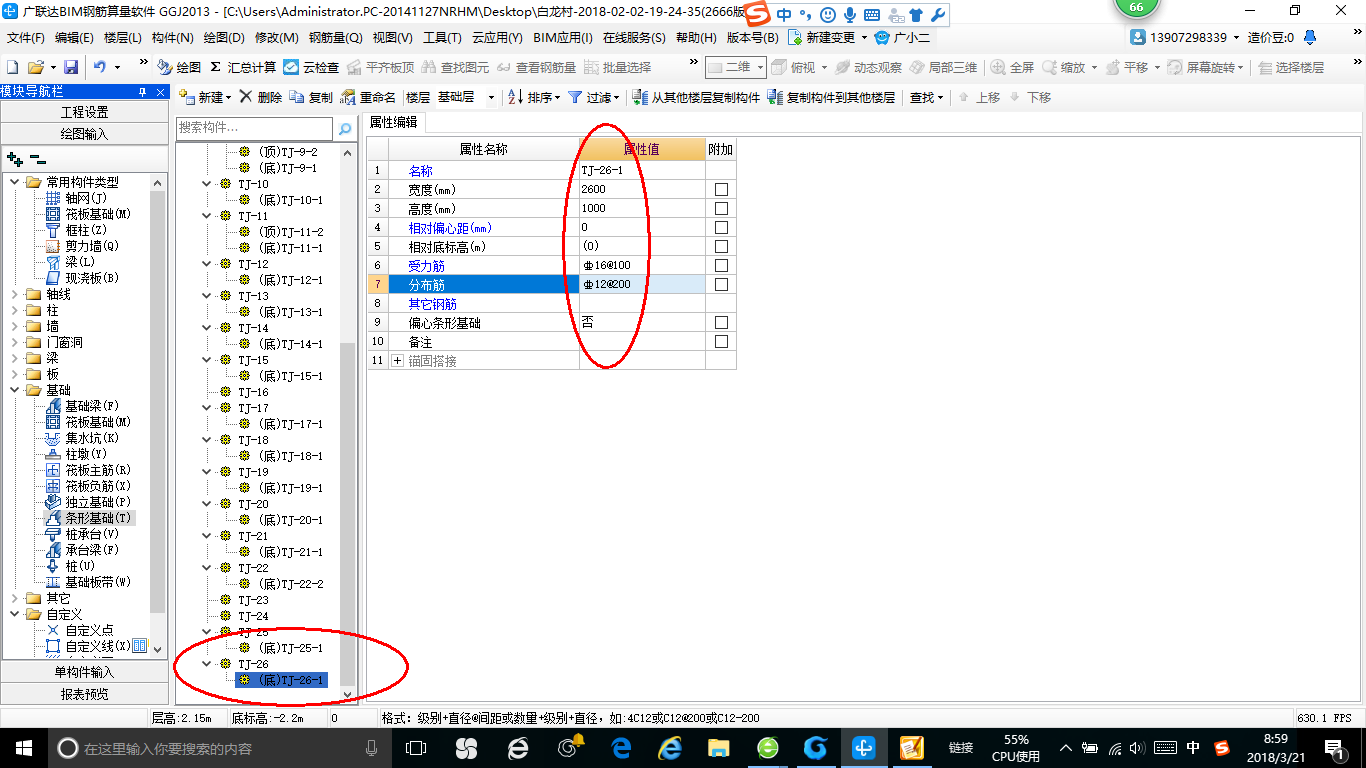The height and width of the screenshot is (768, 1366).
Task: Open 钢筋量(Q) menu
Action: click(x=335, y=37)
